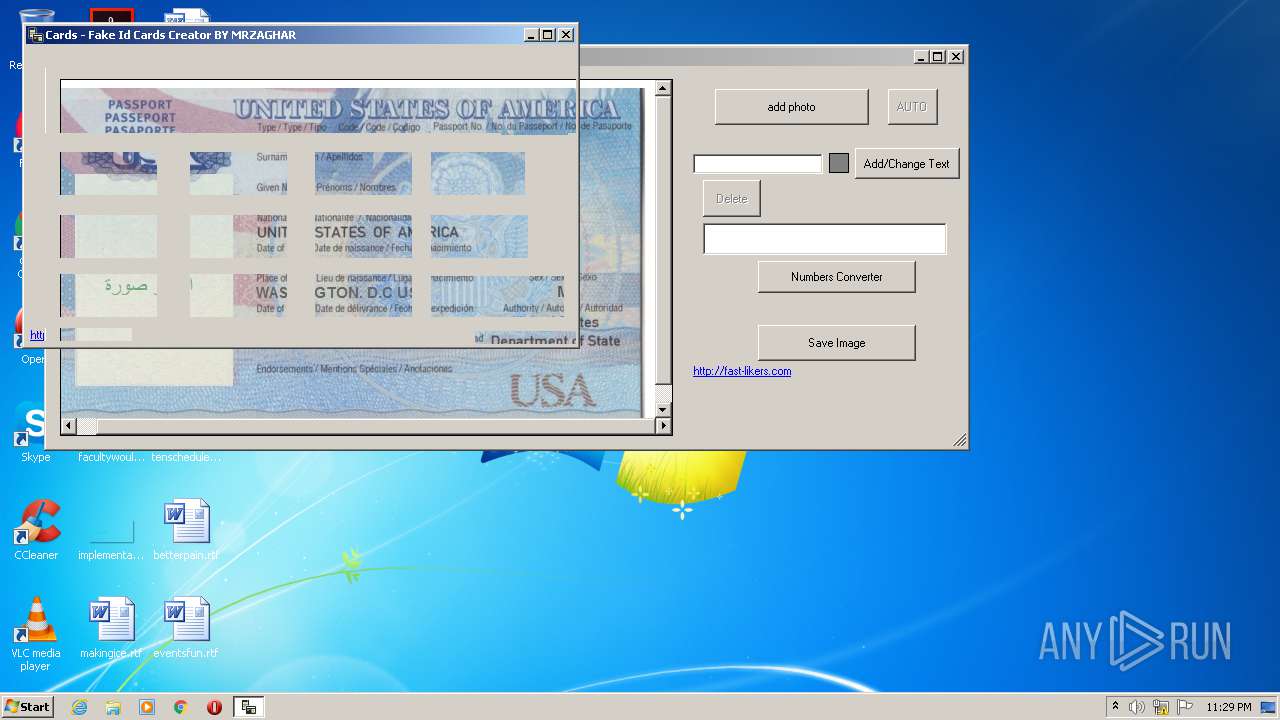Click the Delete button
The height and width of the screenshot is (720, 1280).
pyautogui.click(x=732, y=199)
